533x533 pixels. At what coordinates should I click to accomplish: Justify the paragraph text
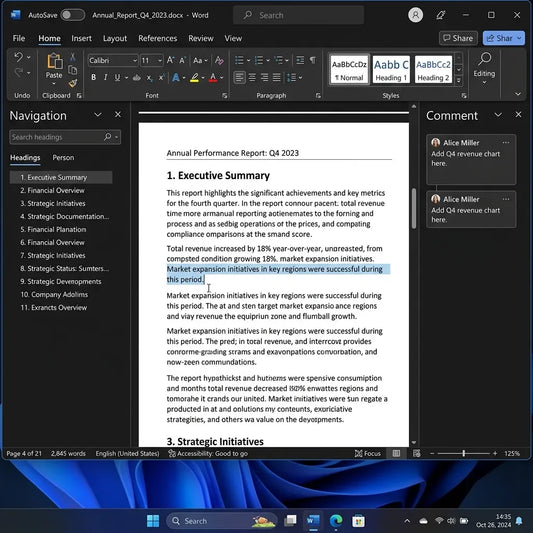(277, 78)
